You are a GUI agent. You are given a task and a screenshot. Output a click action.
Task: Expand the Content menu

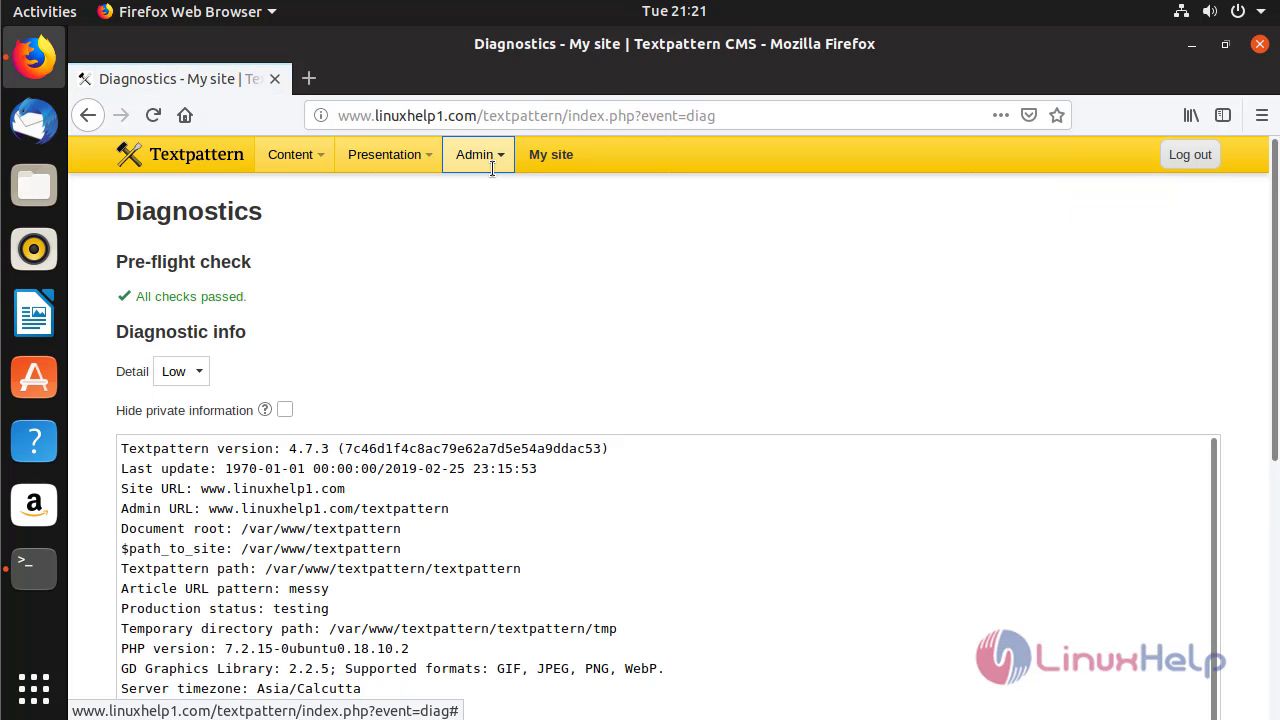pos(295,154)
